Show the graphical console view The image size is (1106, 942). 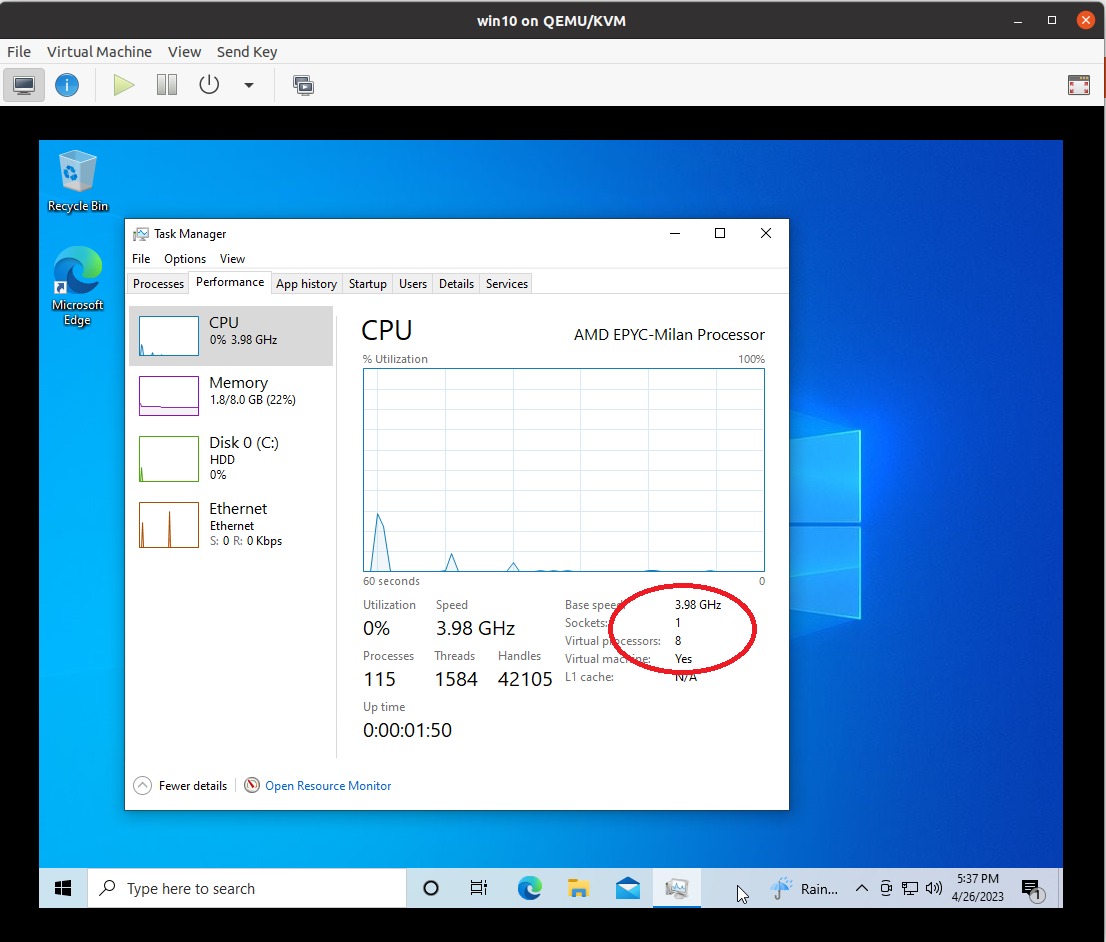coord(24,85)
